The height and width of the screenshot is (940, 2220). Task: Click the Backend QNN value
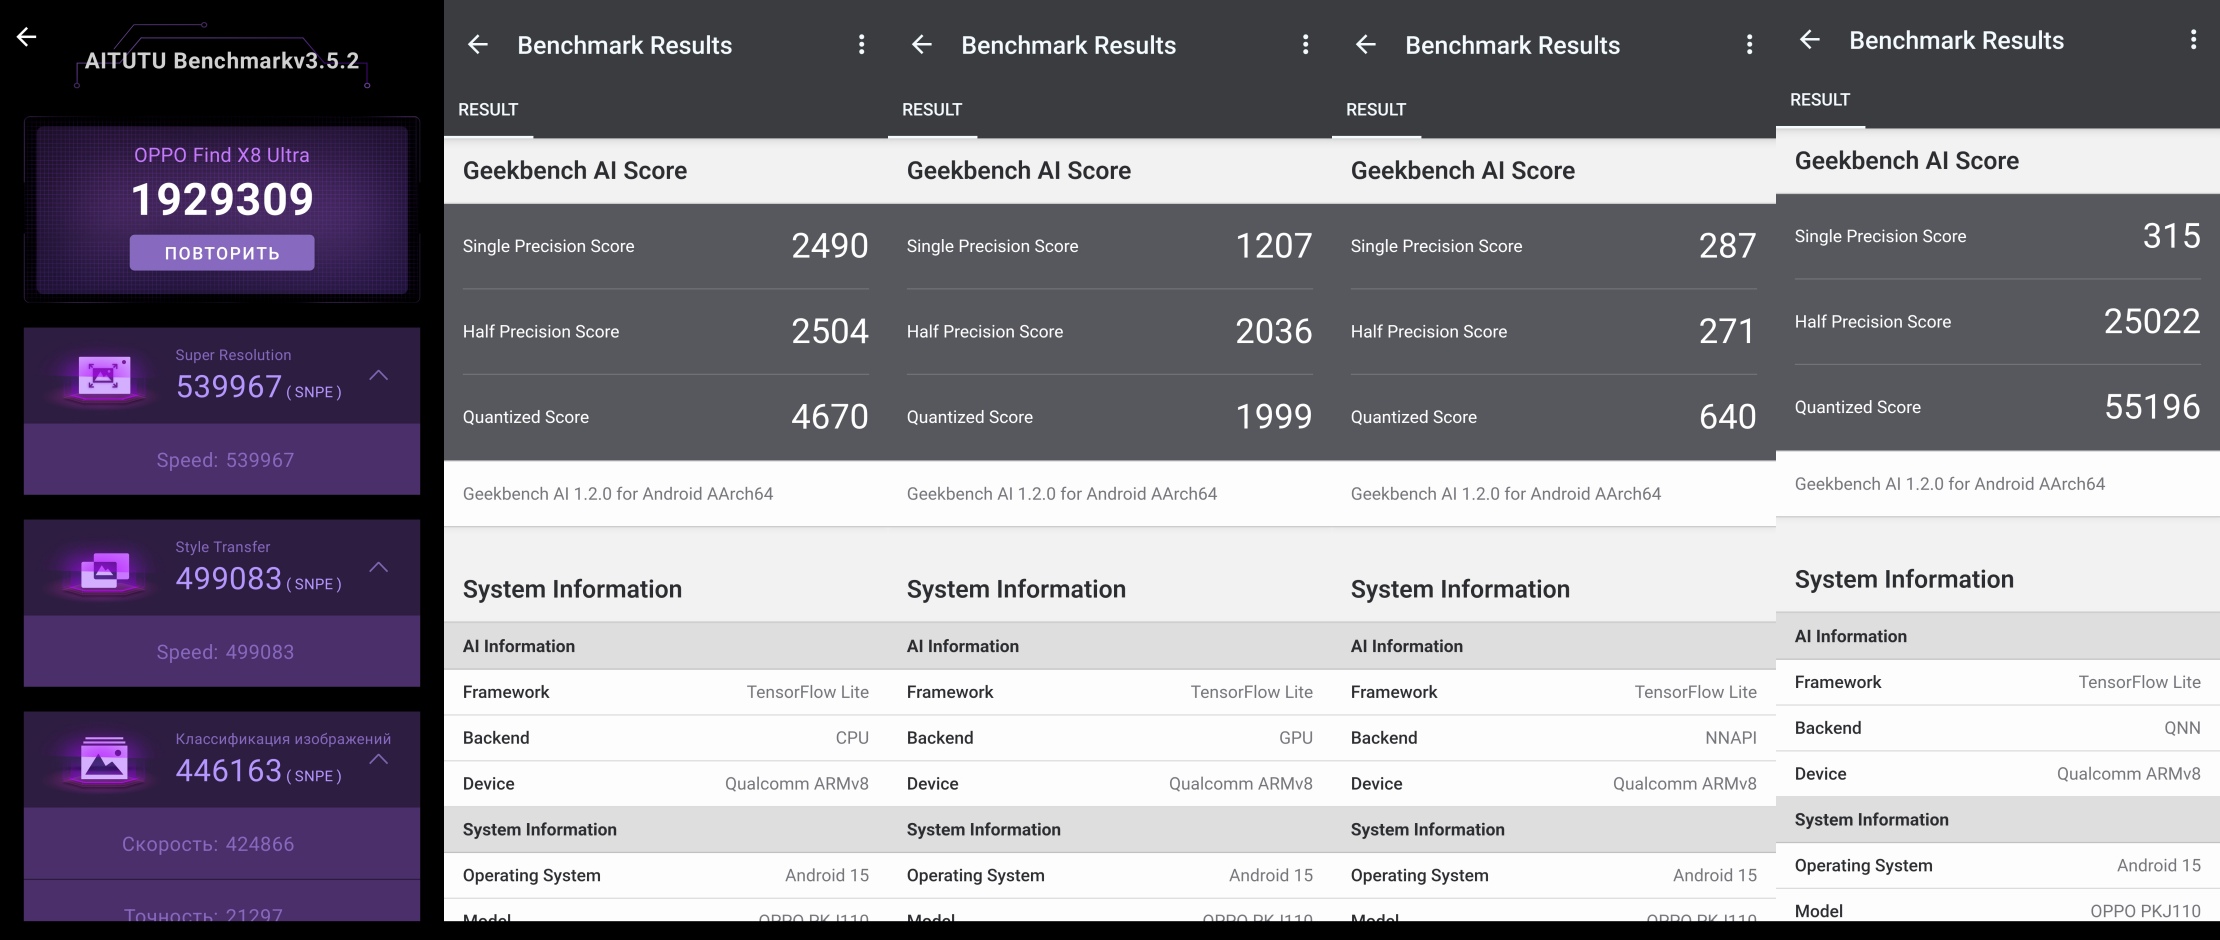[x=2182, y=728]
